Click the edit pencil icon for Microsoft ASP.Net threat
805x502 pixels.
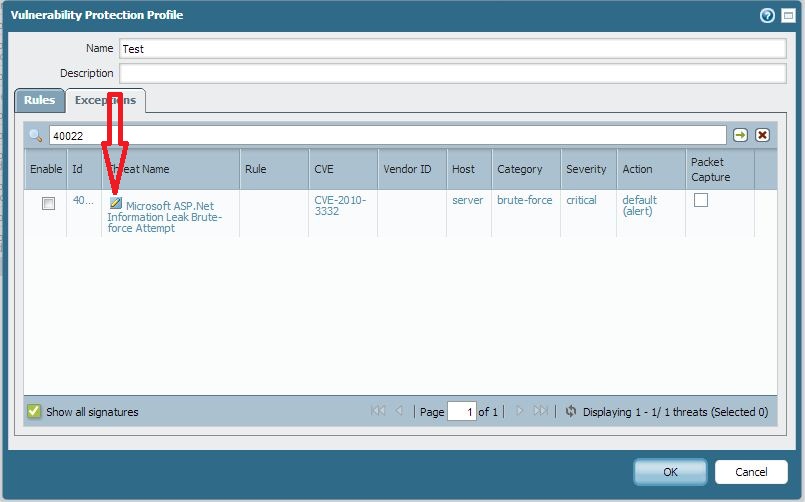[116, 203]
